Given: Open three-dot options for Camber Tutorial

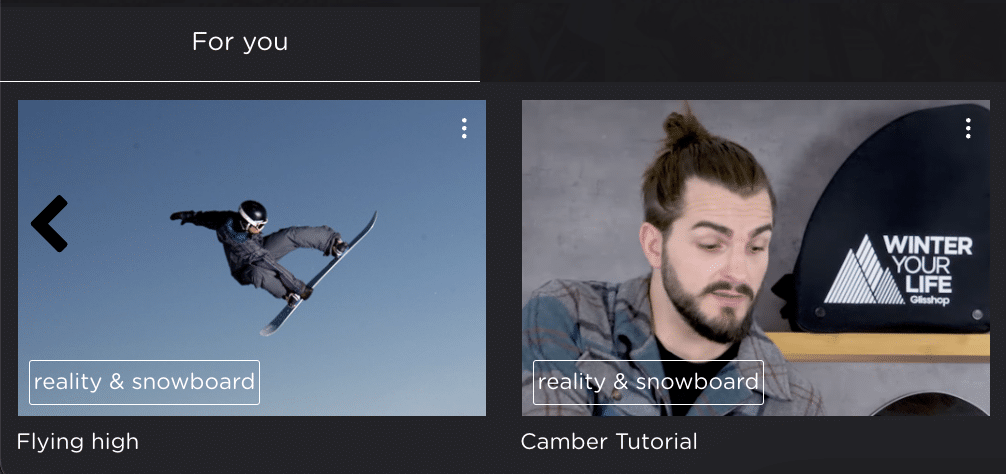Looking at the screenshot, I should click(968, 128).
